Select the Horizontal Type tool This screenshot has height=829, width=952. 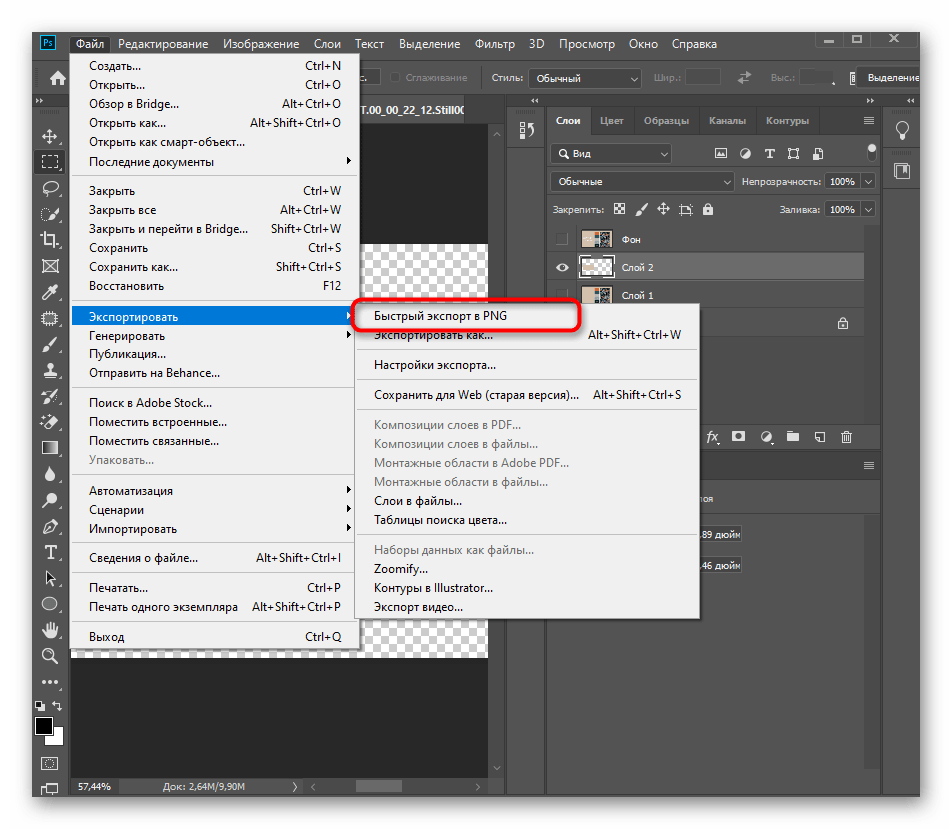[x=51, y=552]
